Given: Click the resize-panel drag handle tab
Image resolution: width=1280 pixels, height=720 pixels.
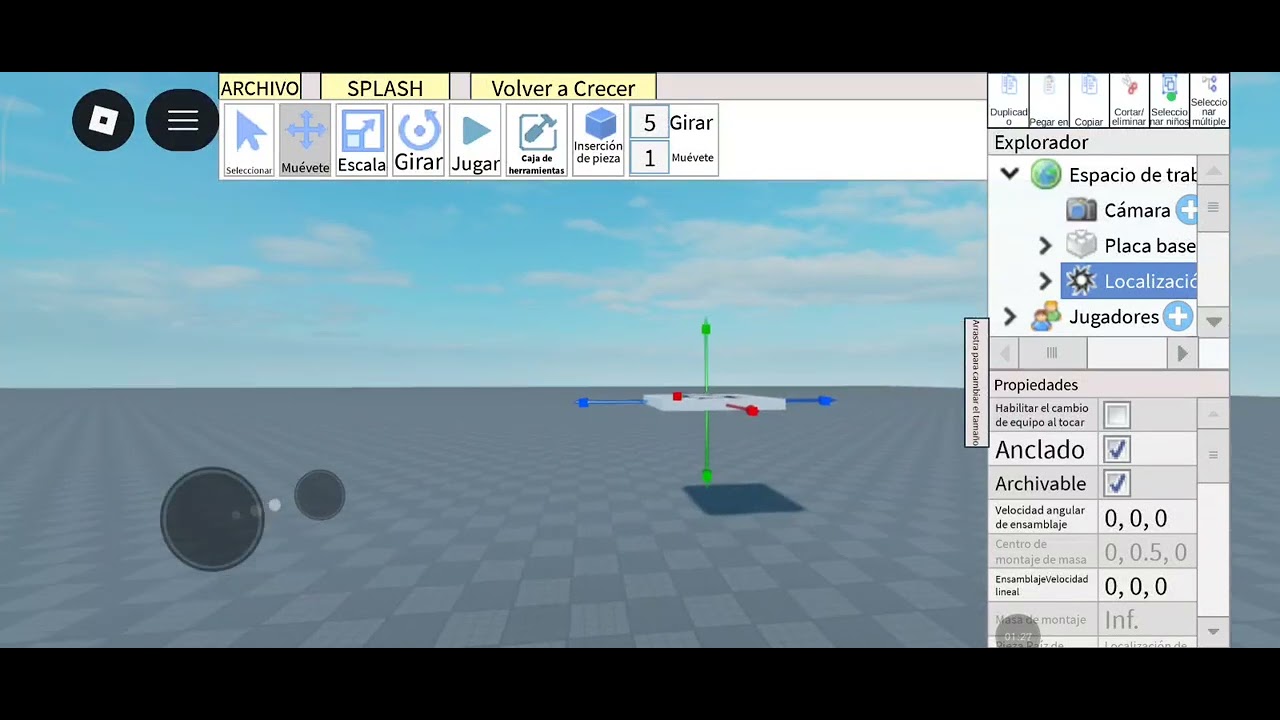Looking at the screenshot, I should point(976,382).
